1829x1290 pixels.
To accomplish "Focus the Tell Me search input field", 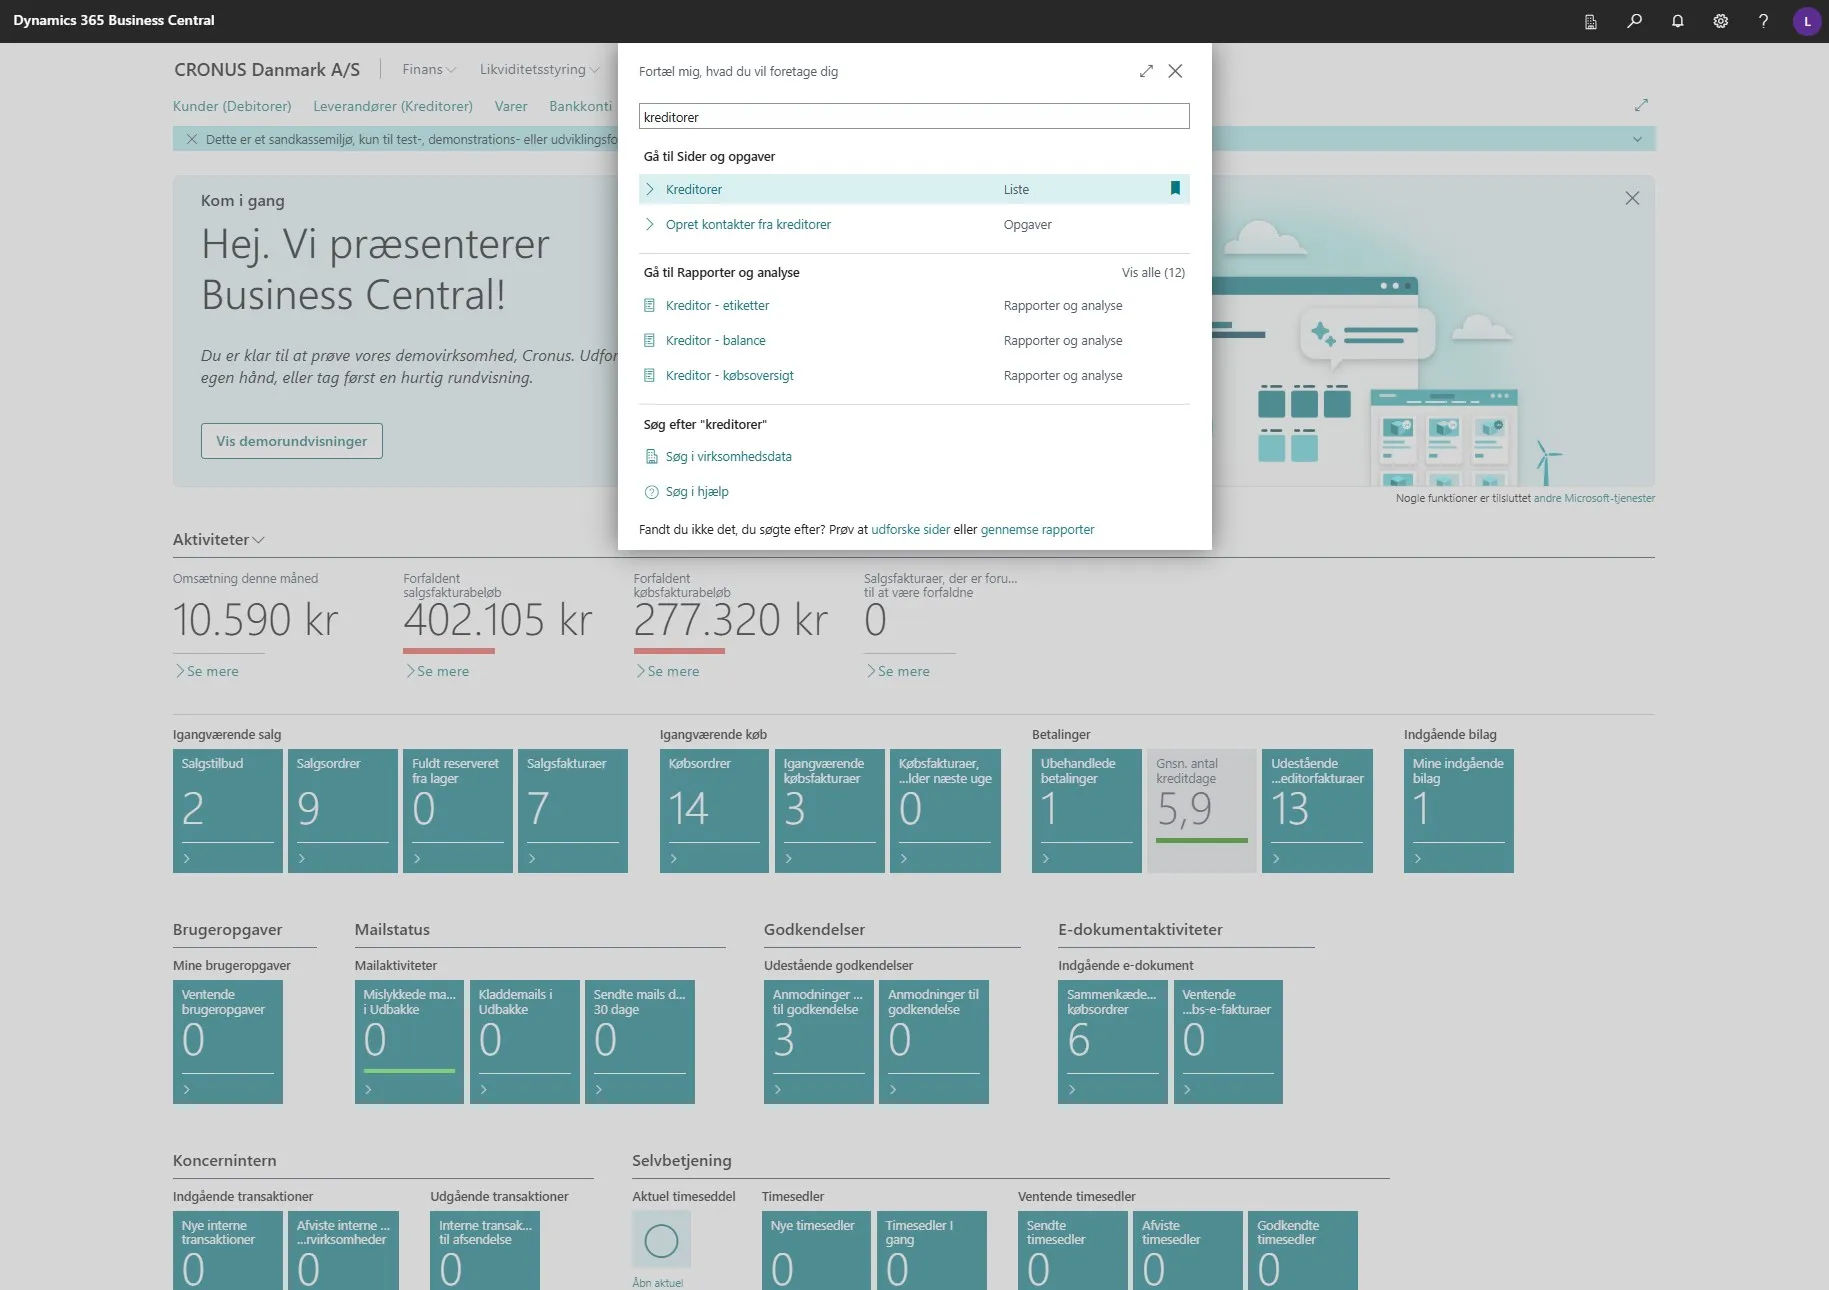I will point(914,117).
